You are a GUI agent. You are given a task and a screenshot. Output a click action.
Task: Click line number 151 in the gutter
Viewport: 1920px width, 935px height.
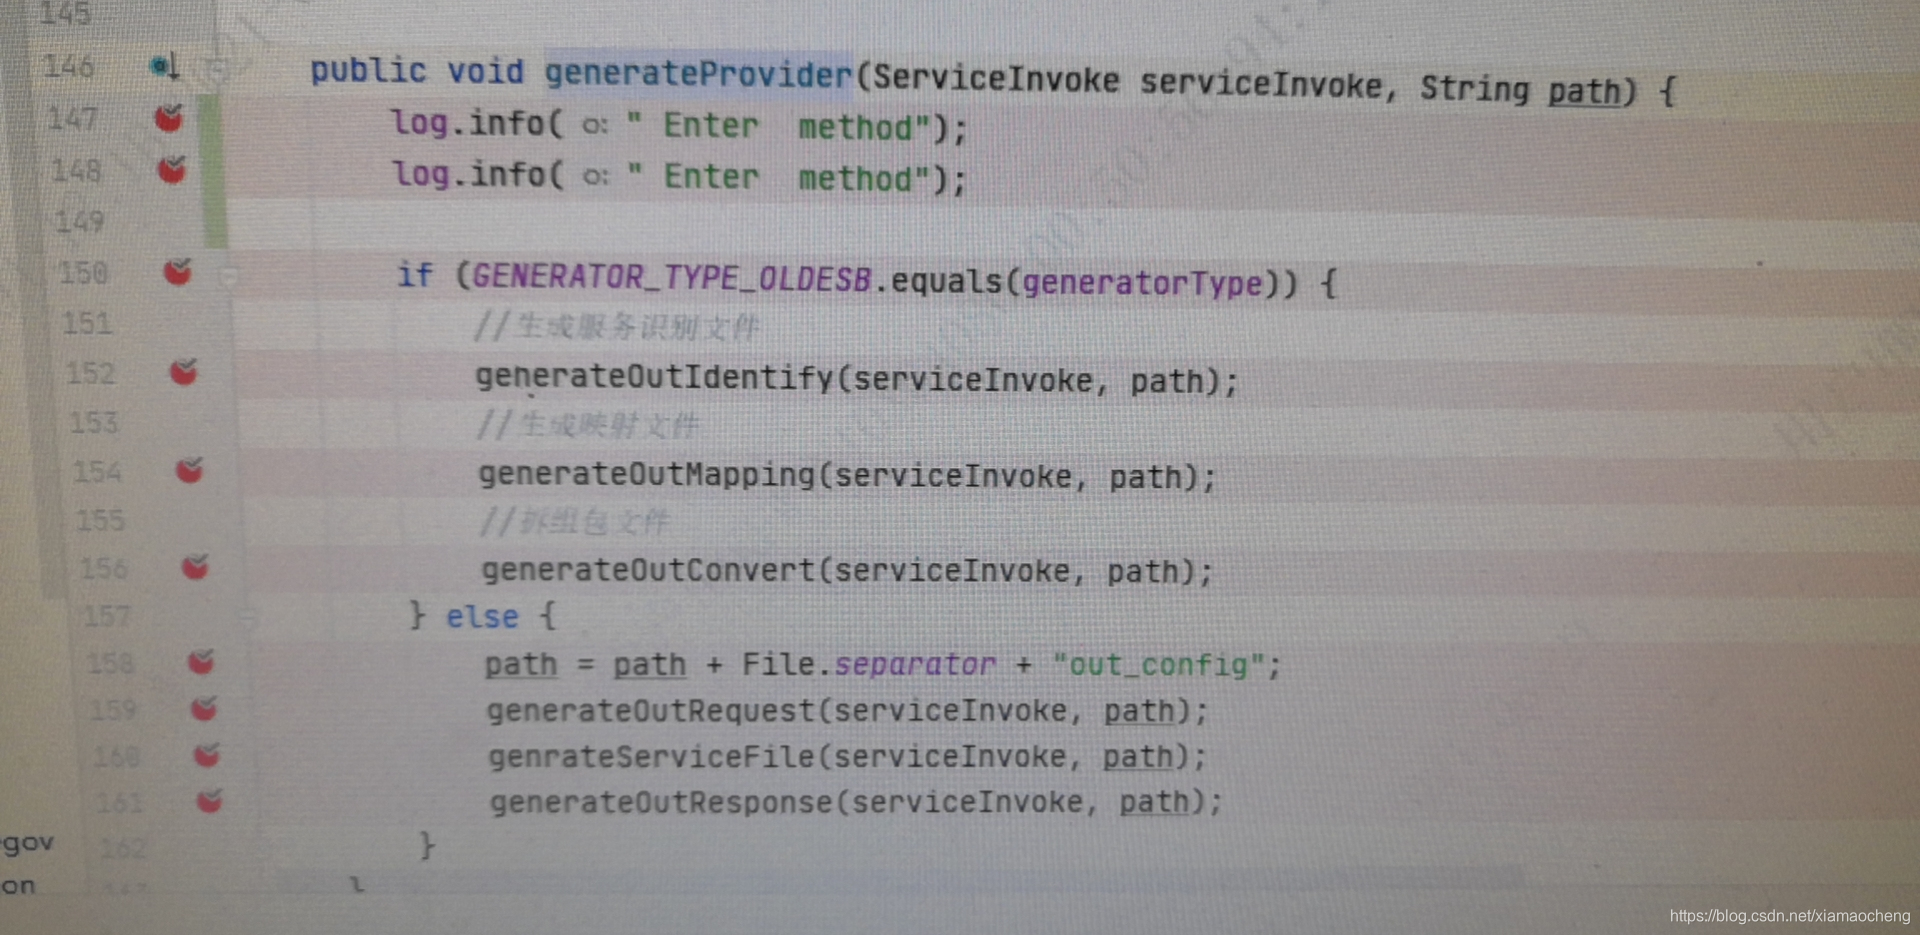coord(87,323)
